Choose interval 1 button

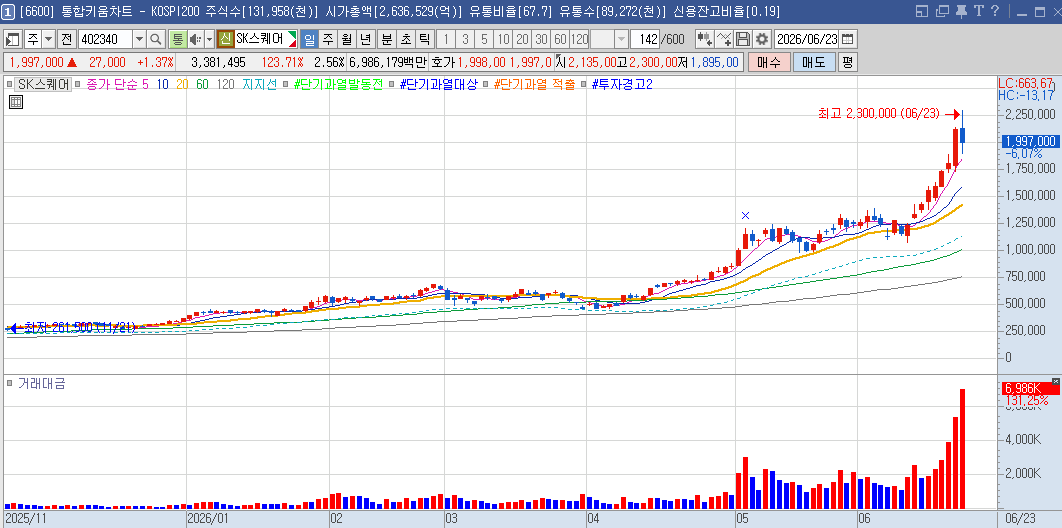click(446, 39)
